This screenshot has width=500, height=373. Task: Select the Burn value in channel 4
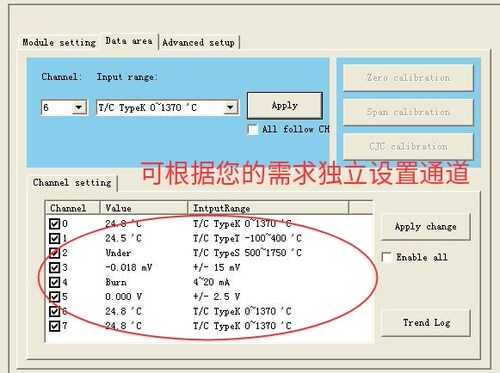(x=116, y=282)
